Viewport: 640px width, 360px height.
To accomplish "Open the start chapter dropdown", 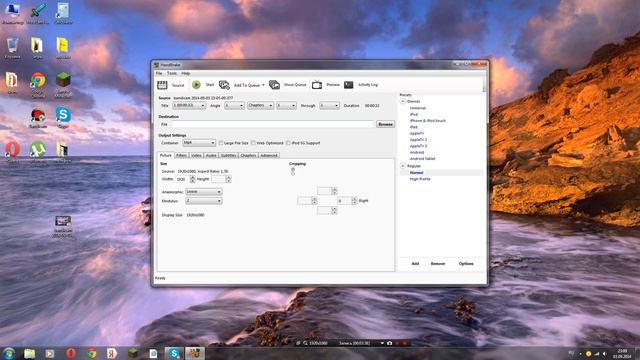I will [286, 105].
